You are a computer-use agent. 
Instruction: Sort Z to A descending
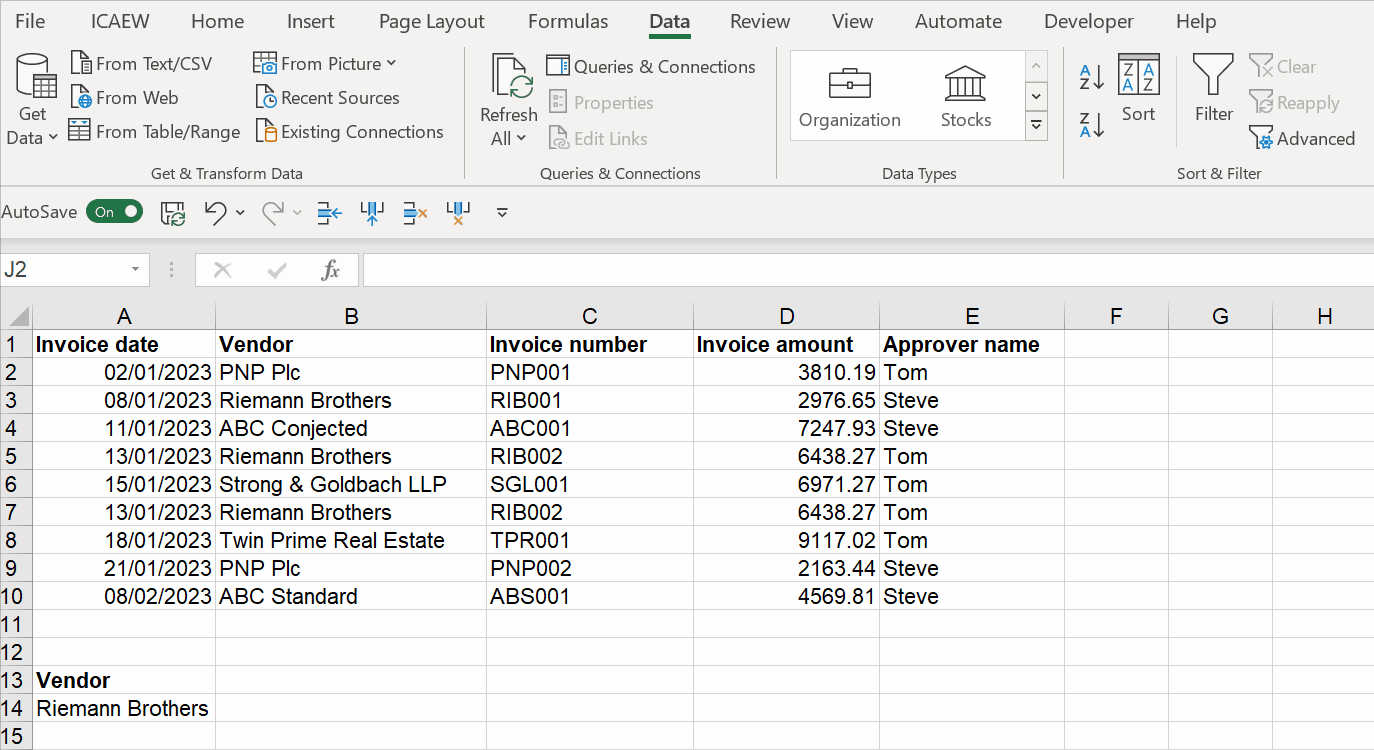pyautogui.click(x=1091, y=125)
